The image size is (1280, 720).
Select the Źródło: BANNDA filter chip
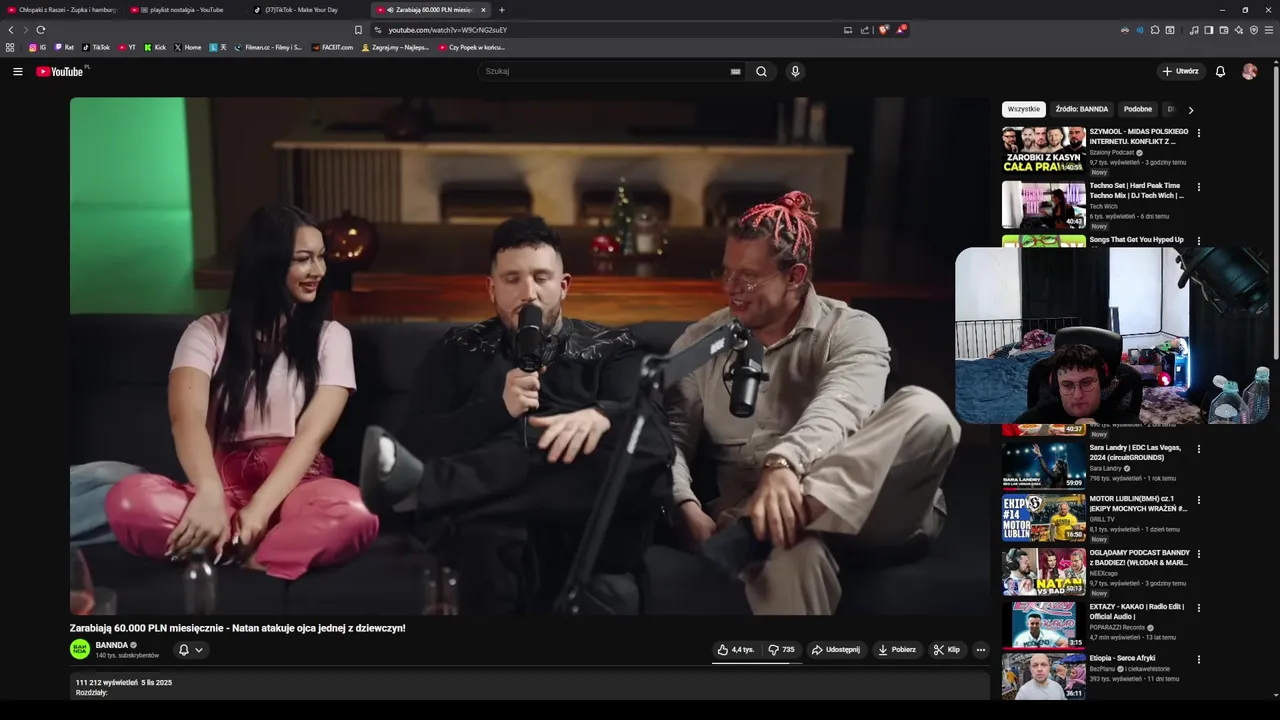(x=1081, y=109)
